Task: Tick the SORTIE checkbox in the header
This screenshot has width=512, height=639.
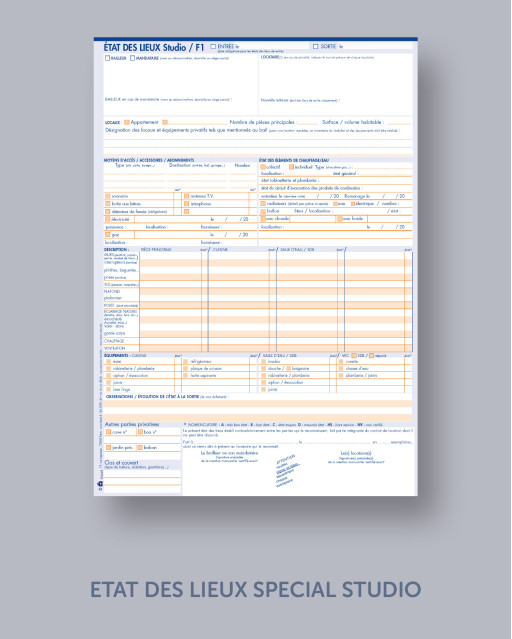Action: (x=315, y=46)
